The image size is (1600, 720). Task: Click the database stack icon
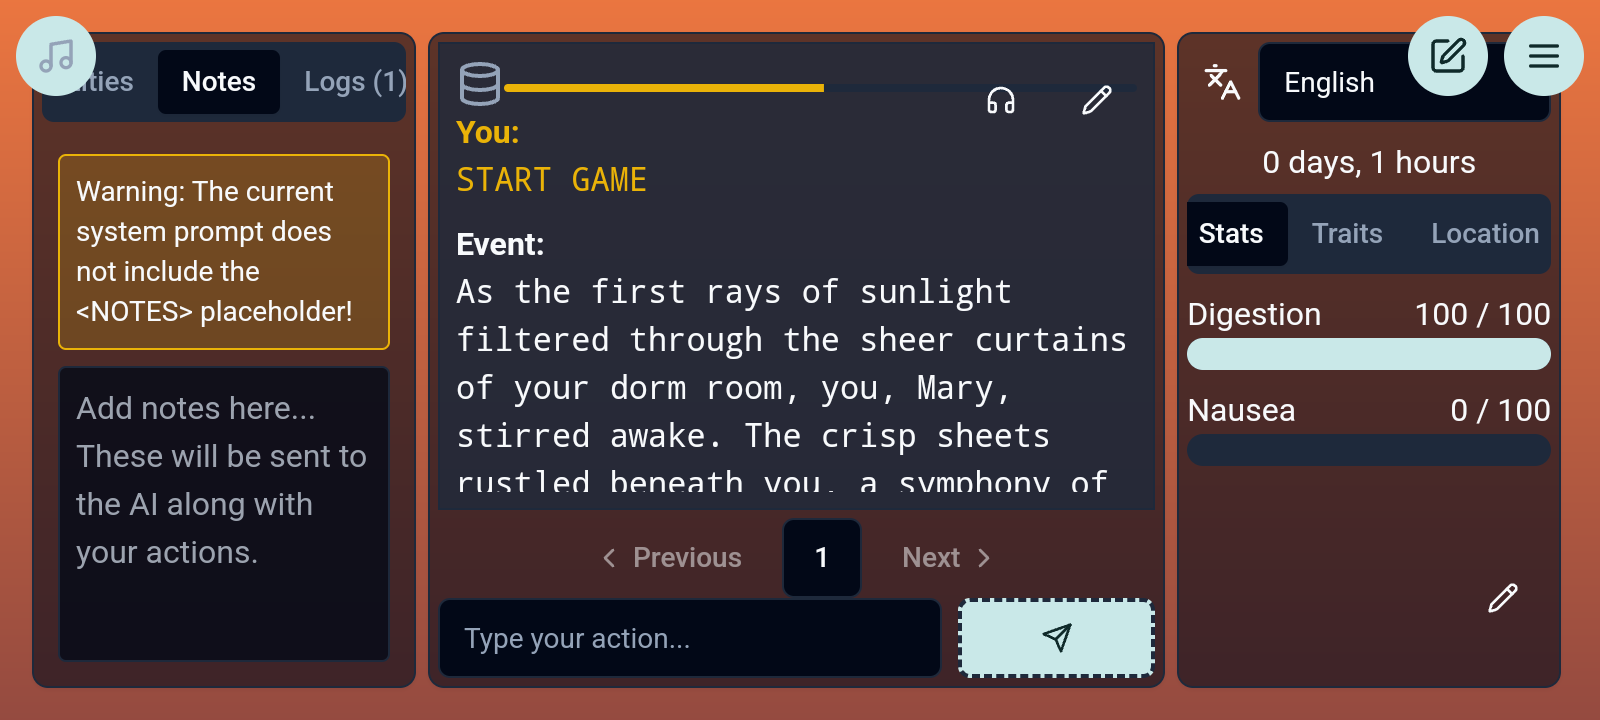point(479,84)
